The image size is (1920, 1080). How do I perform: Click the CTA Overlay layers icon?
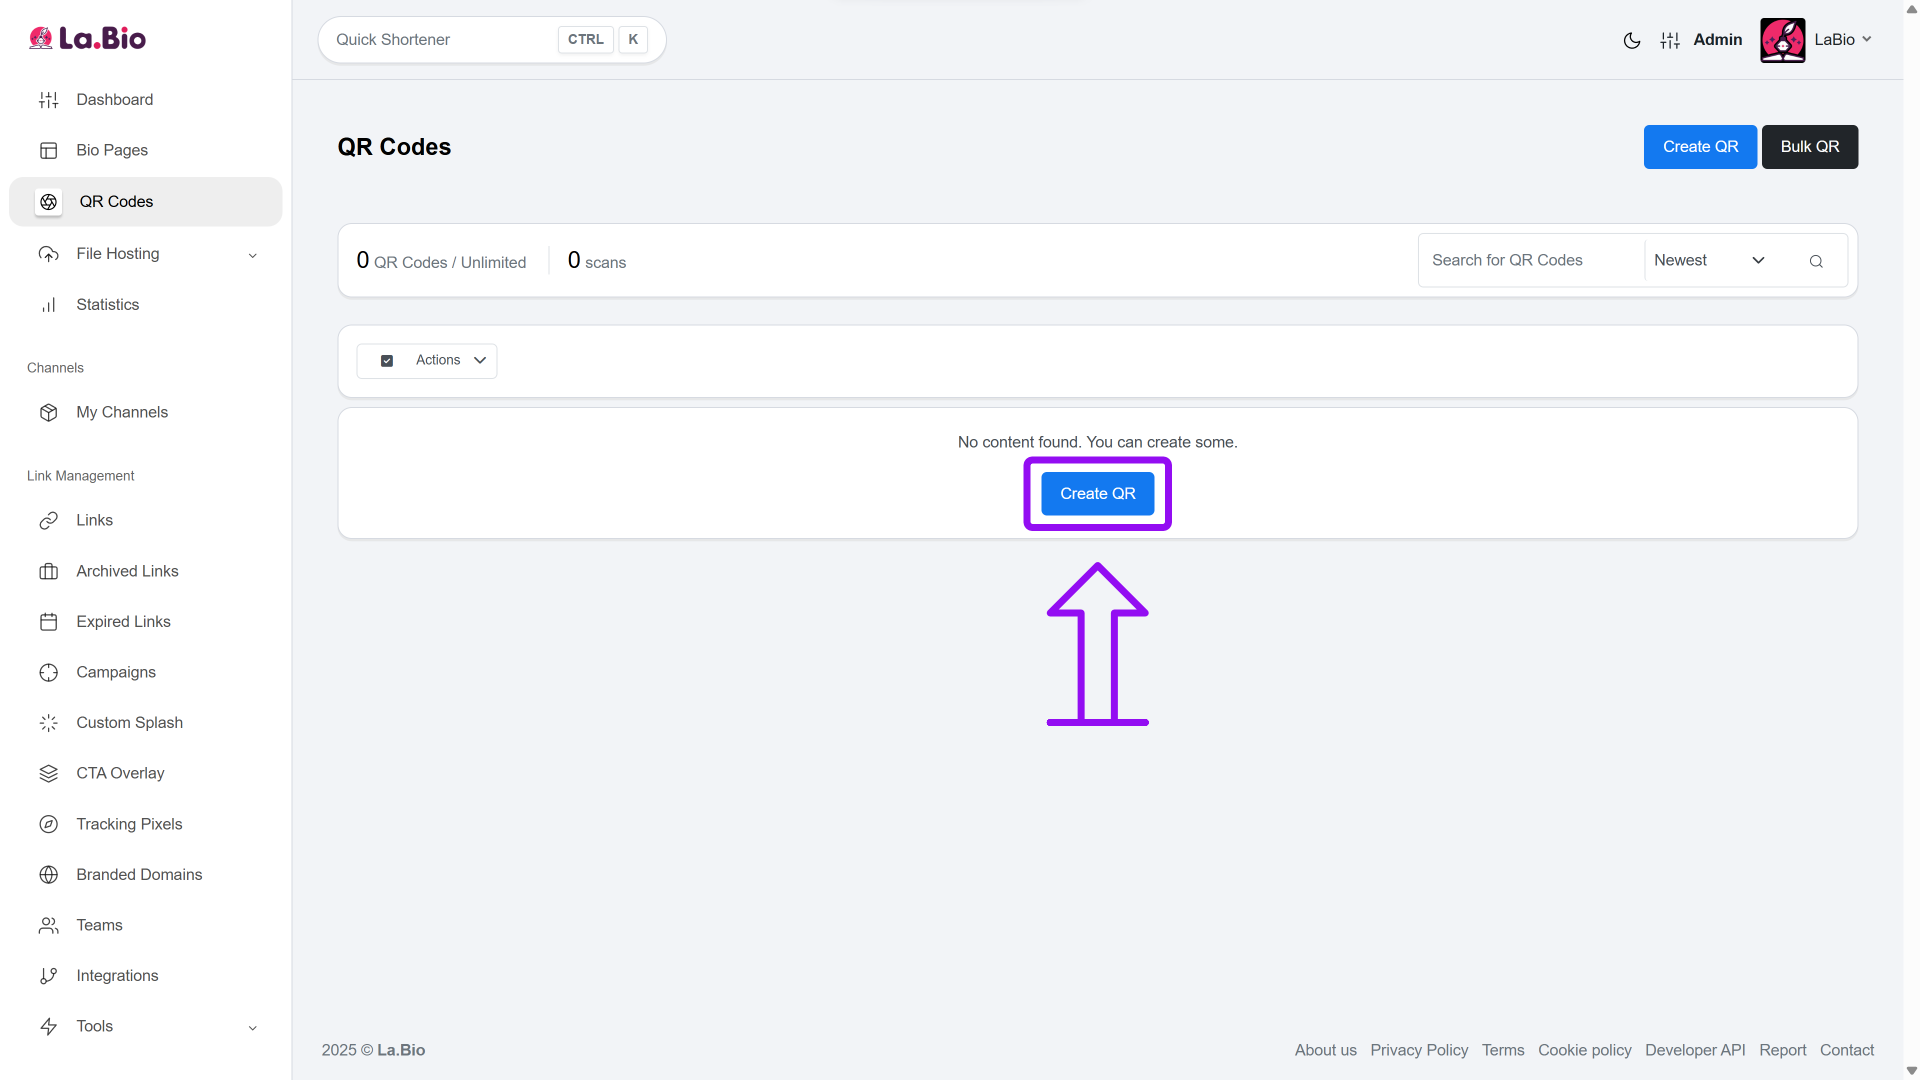pyautogui.click(x=48, y=774)
